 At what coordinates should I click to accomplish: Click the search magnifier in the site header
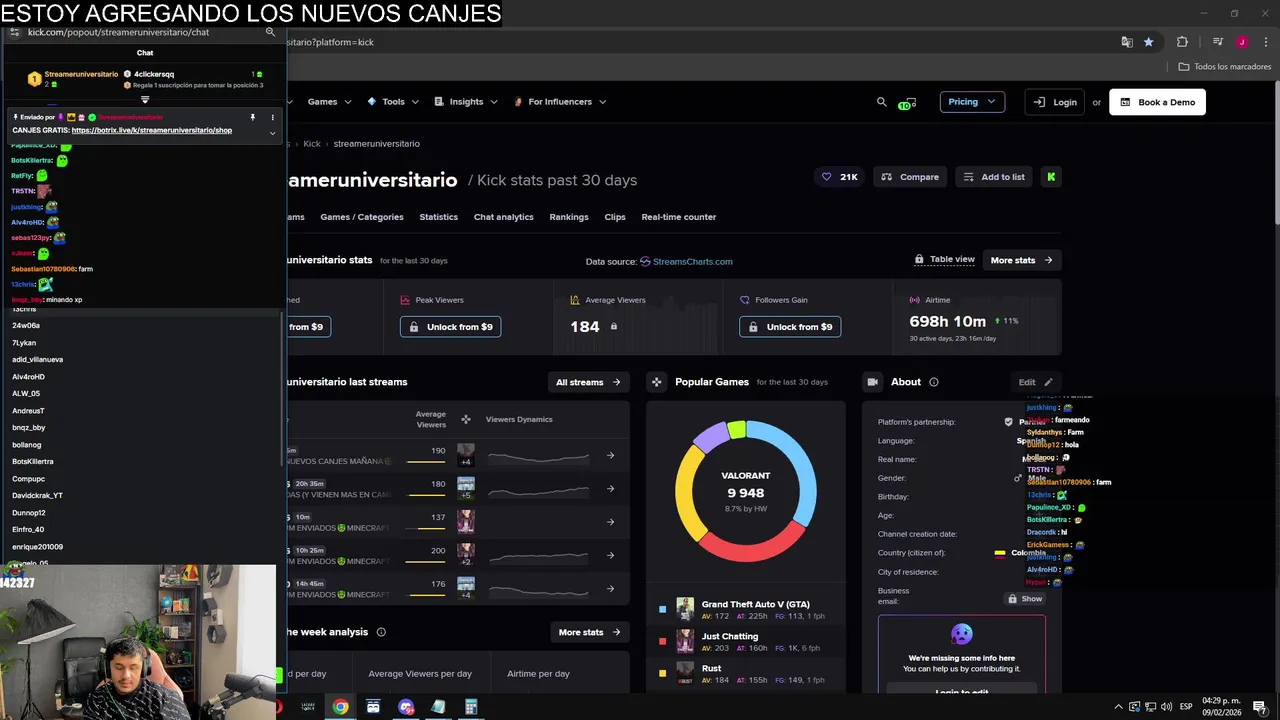tap(881, 102)
